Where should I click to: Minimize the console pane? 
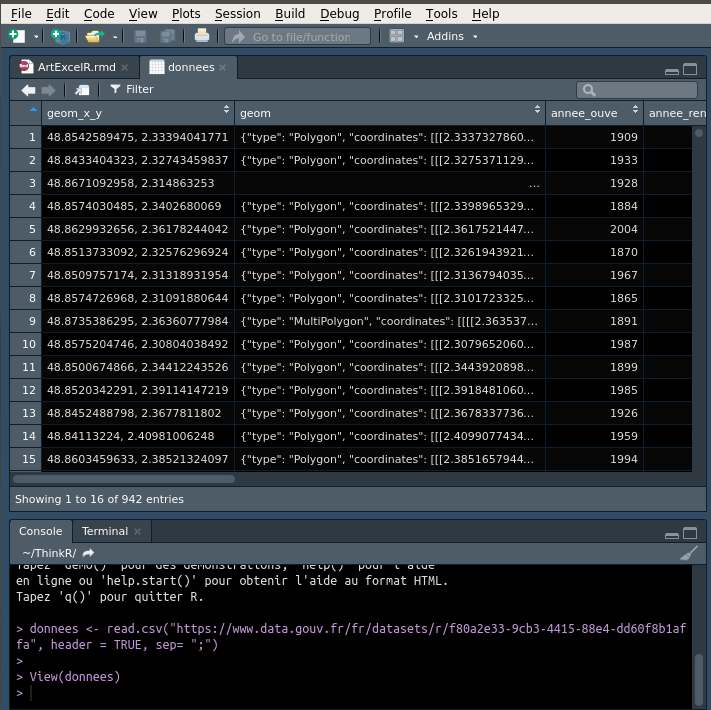[x=672, y=535]
